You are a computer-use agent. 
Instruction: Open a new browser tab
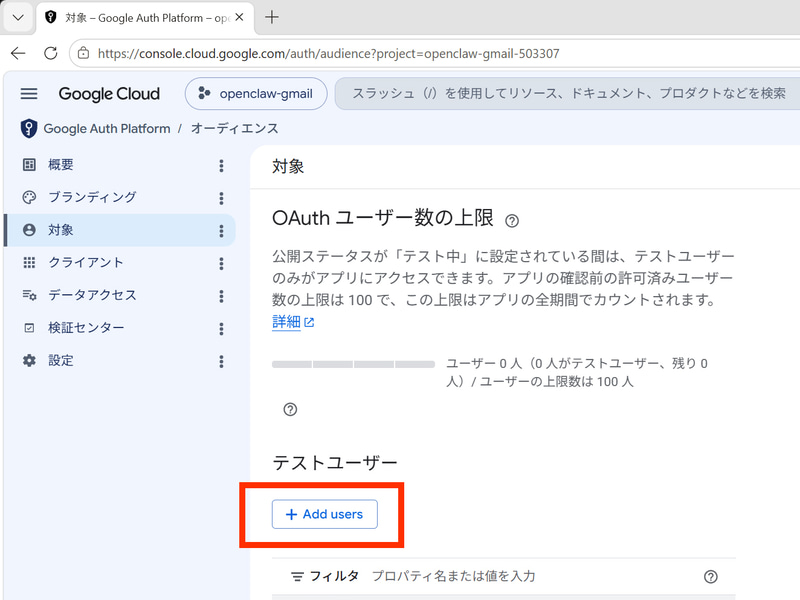click(272, 17)
